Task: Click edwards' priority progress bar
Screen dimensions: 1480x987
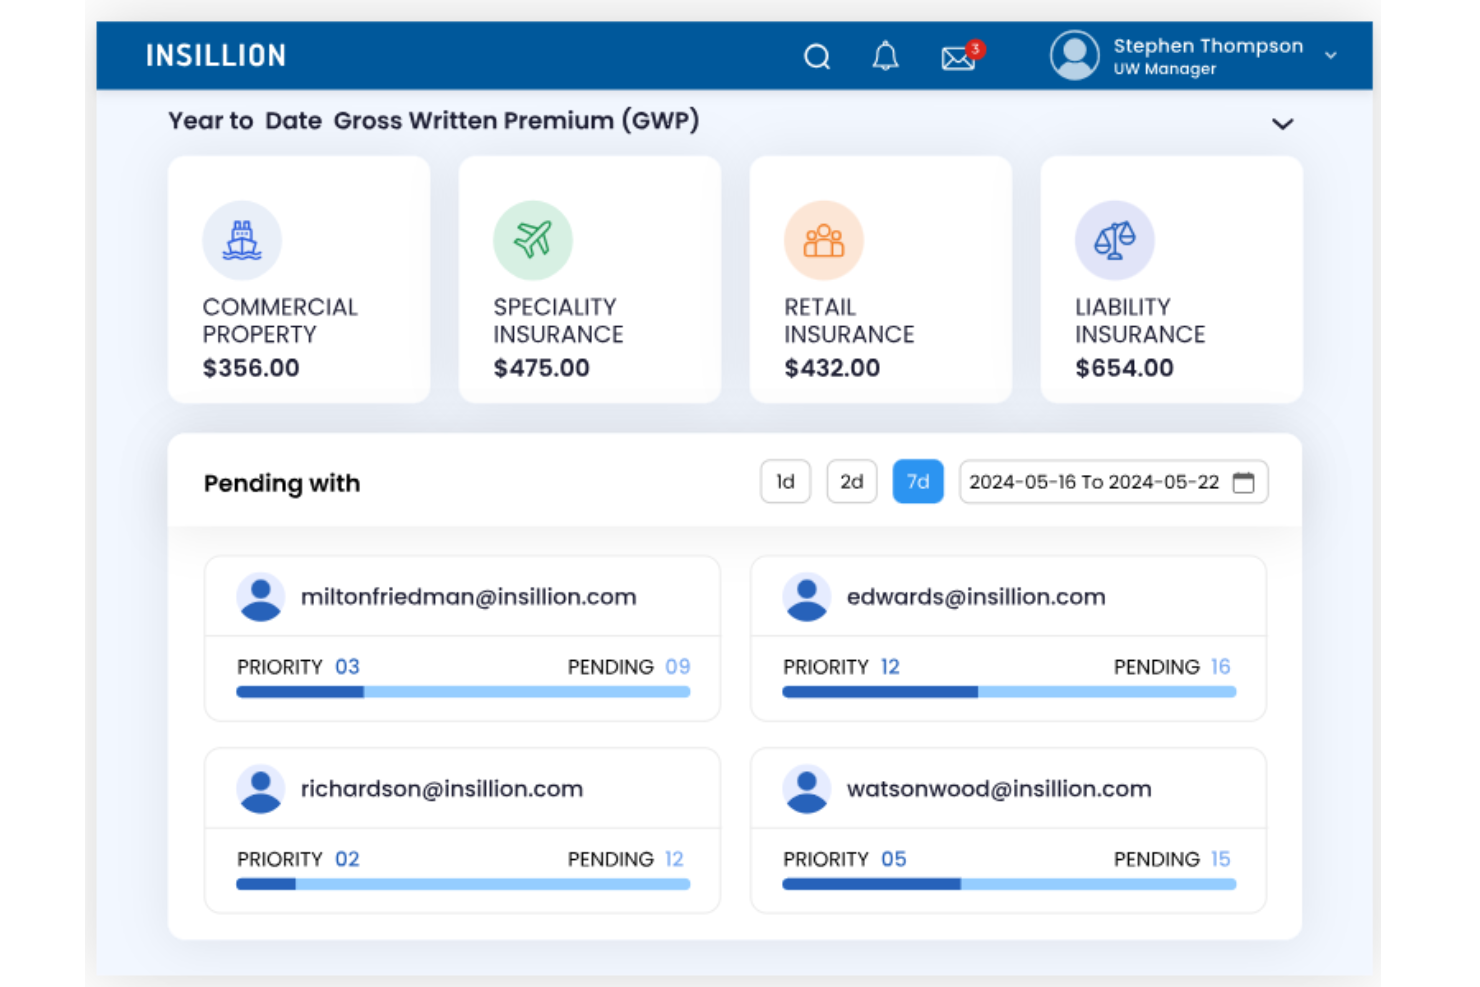Action: (1009, 692)
